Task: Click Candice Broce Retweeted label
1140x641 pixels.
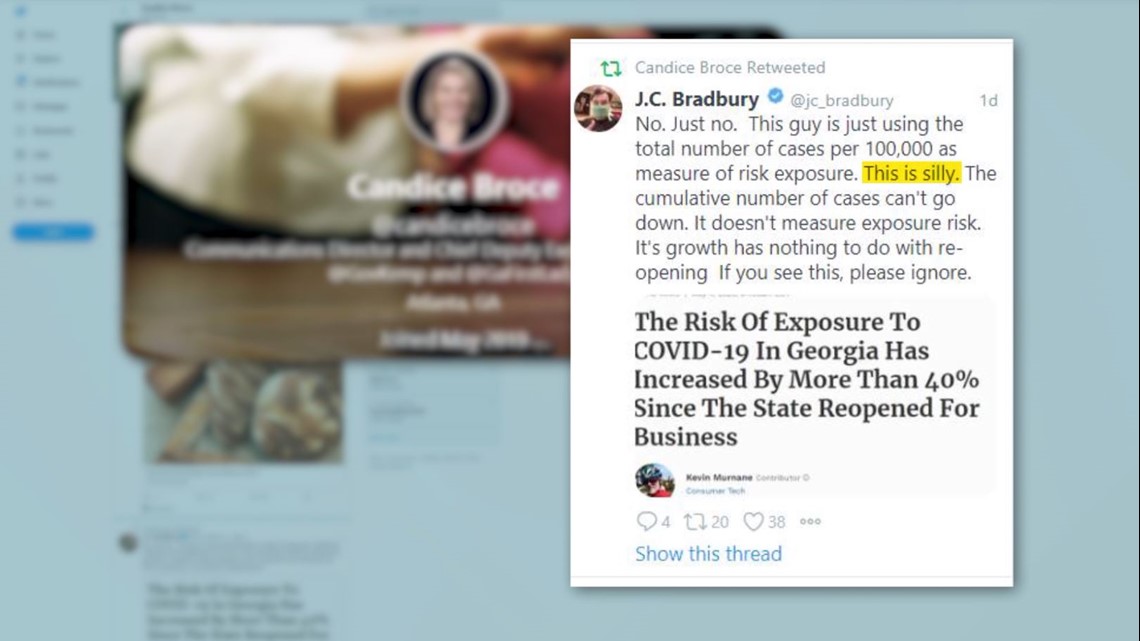Action: click(730, 68)
